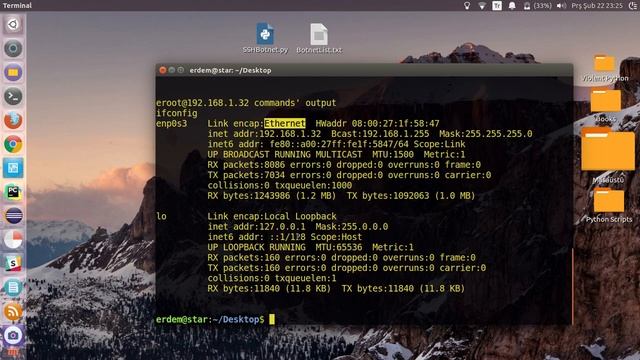
Task: Close the erdem@star terminal window
Action: (162, 70)
